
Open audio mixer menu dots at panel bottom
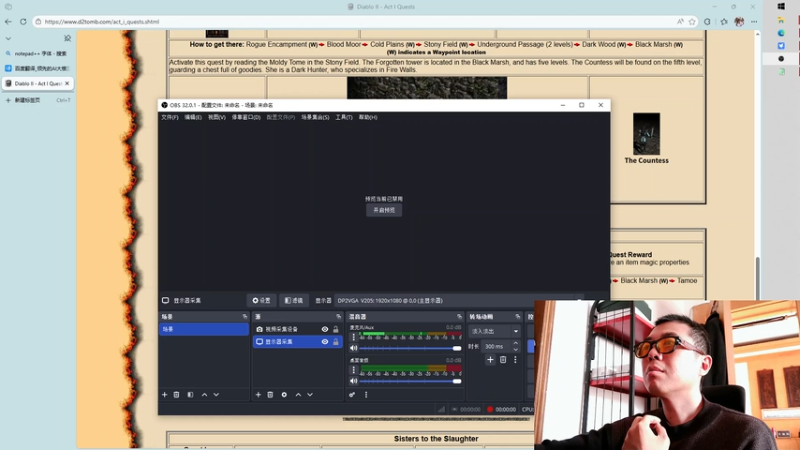coord(366,394)
